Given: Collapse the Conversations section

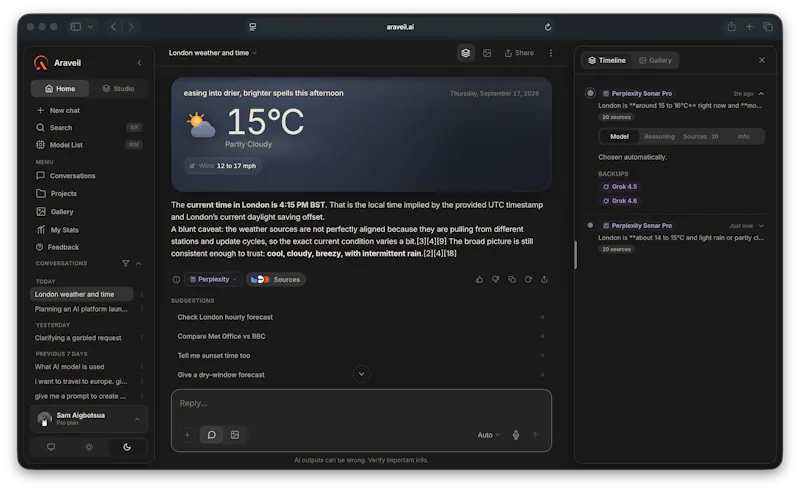Looking at the screenshot, I should click(x=138, y=263).
